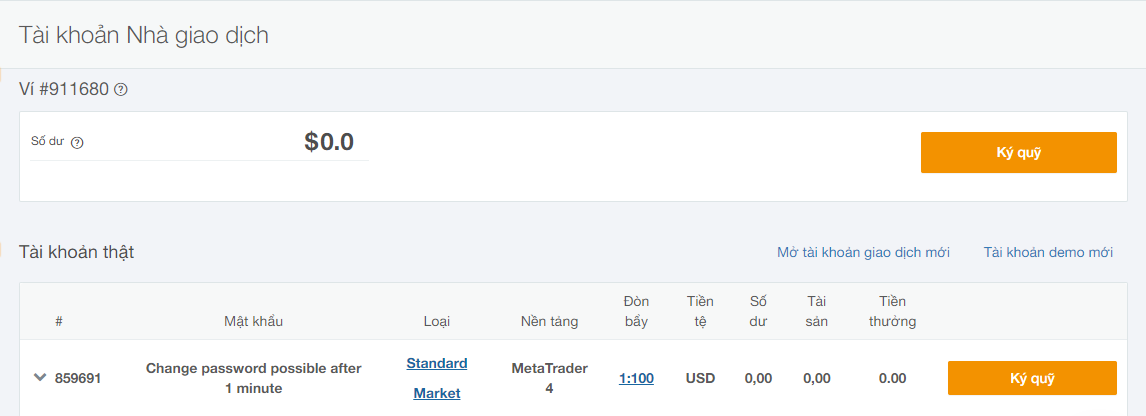Image resolution: width=1146 pixels, height=416 pixels.
Task: Open Mở tài khoản giao dịch mới link
Action: pyautogui.click(x=863, y=253)
